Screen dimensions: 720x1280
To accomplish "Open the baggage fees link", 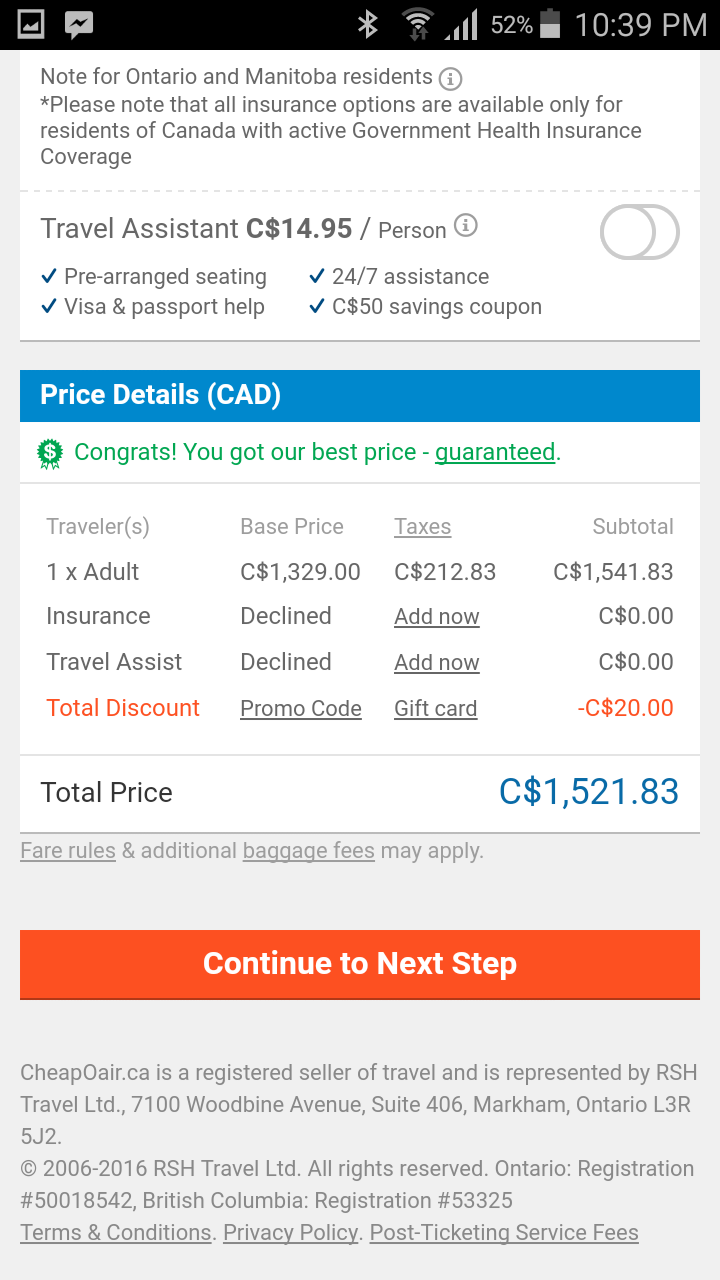I will click(x=308, y=851).
